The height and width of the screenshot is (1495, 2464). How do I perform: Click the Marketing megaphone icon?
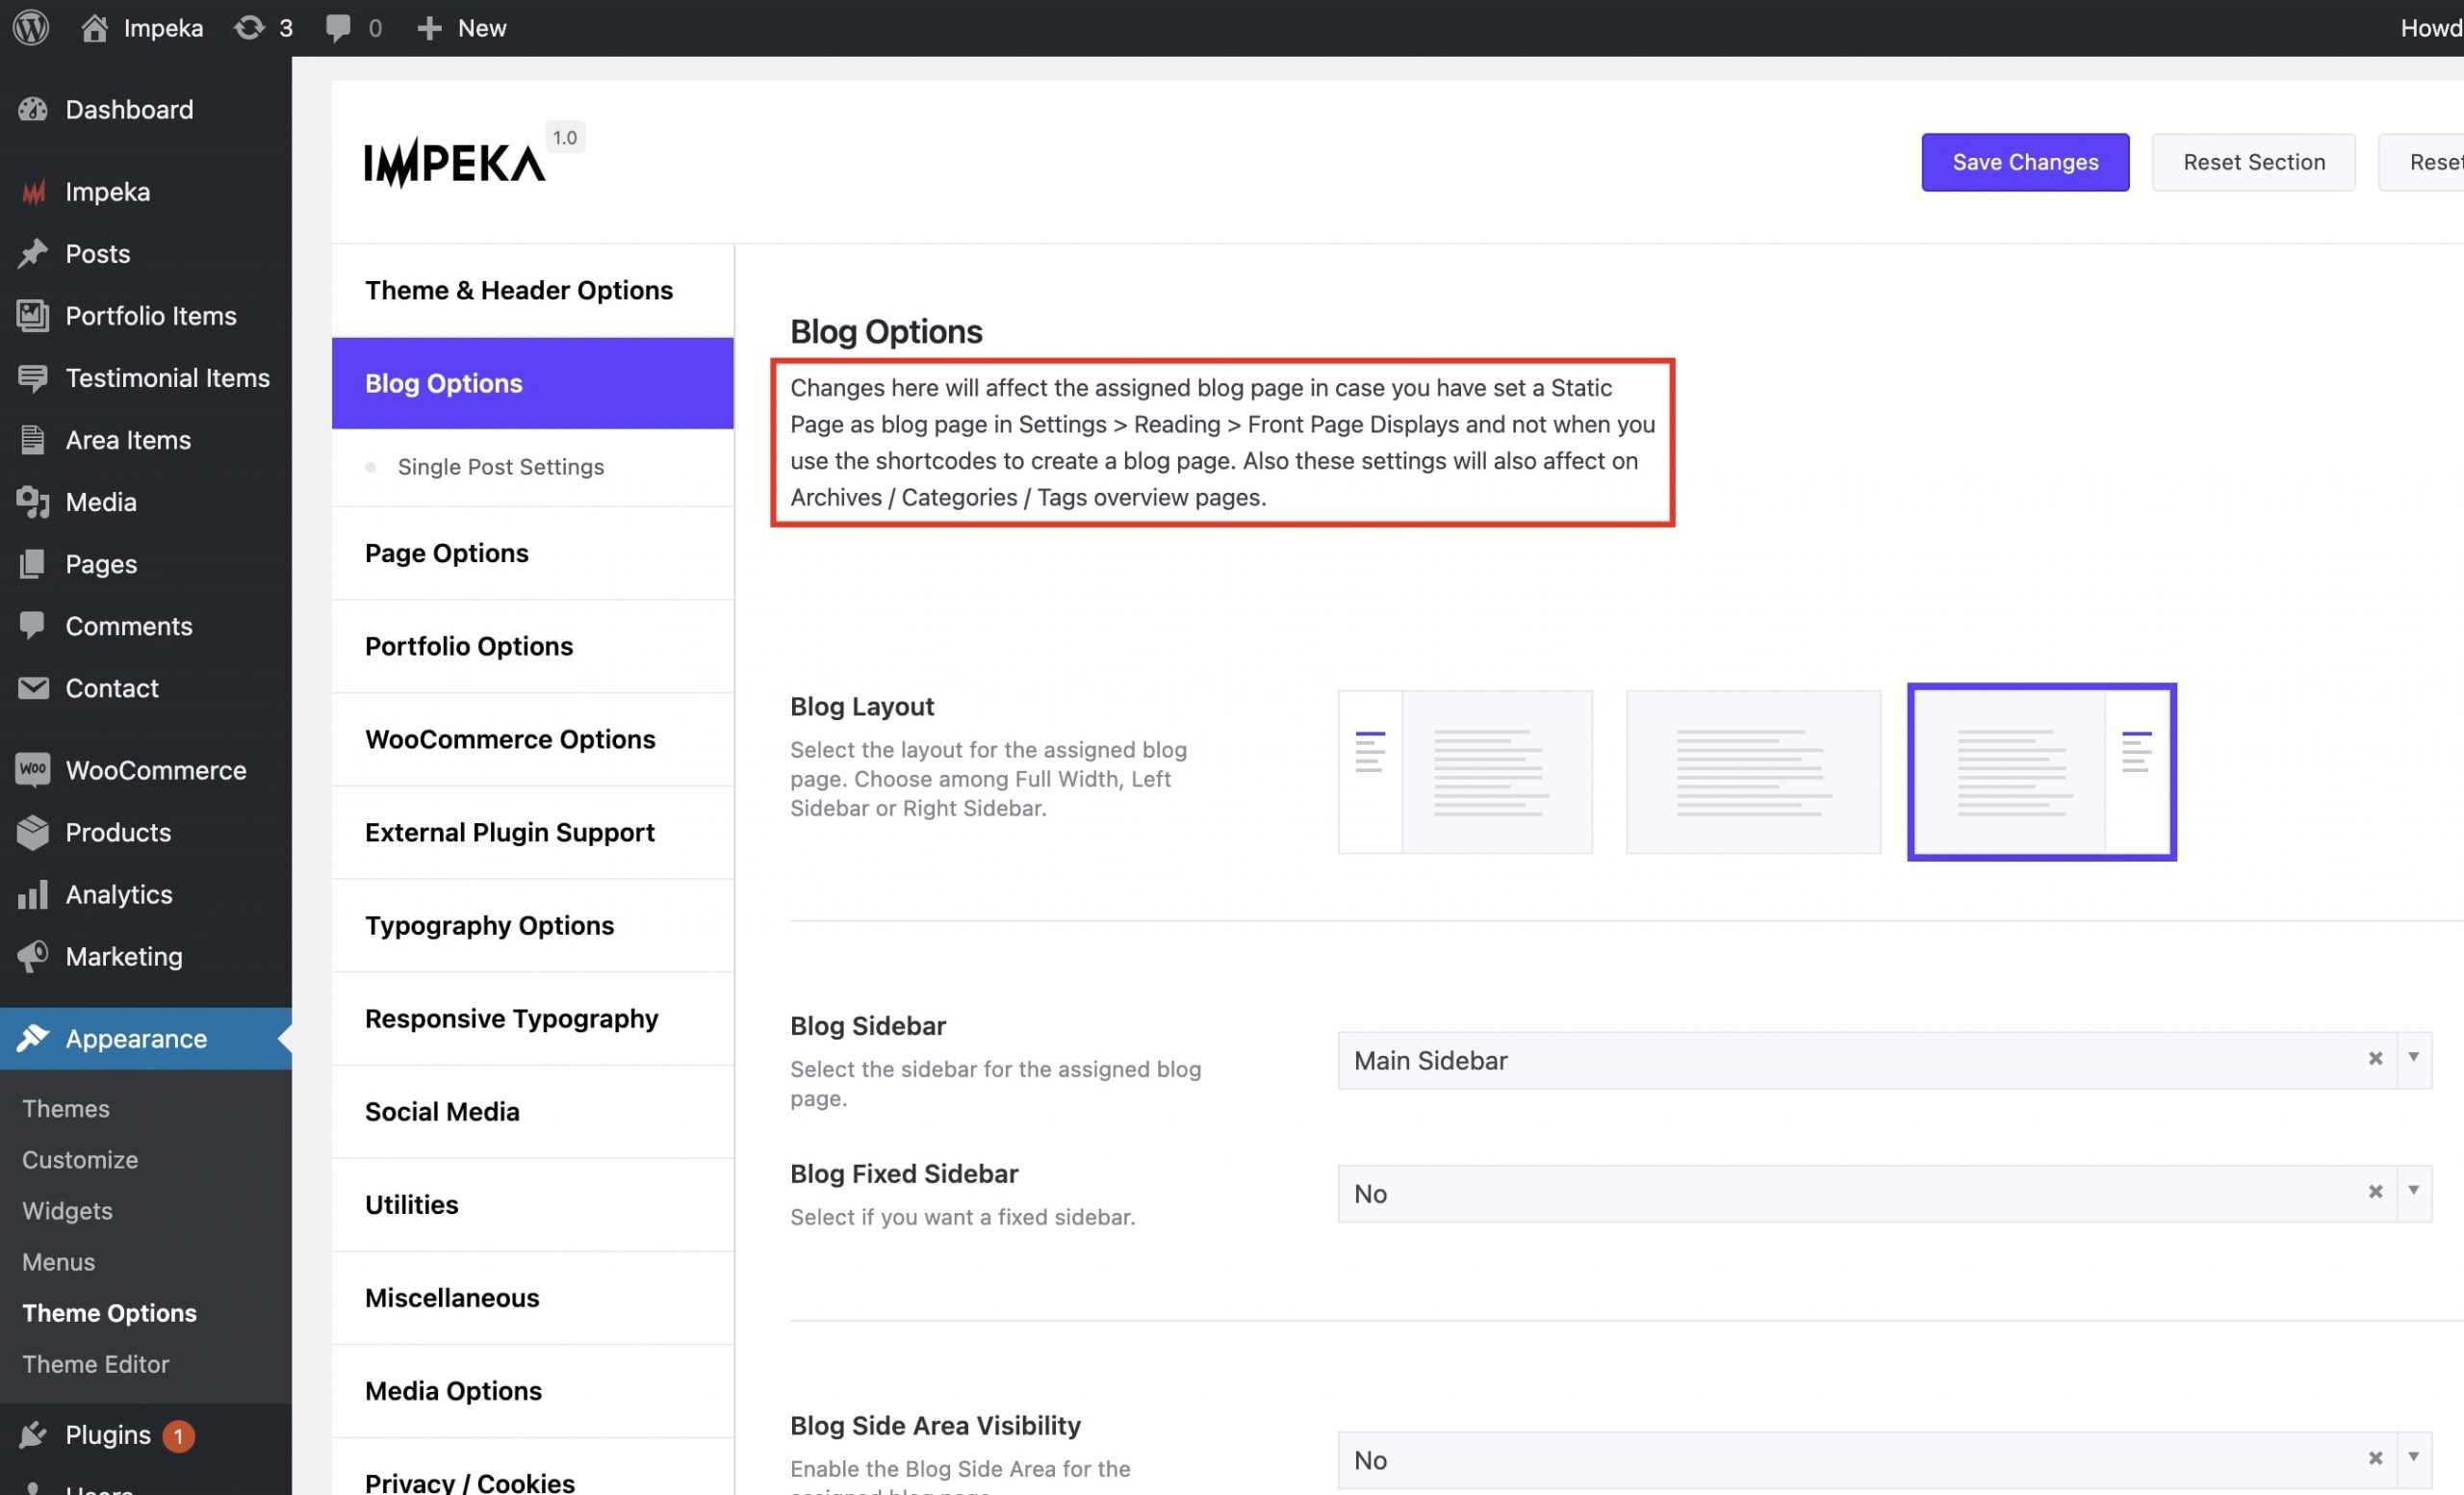coord(32,956)
